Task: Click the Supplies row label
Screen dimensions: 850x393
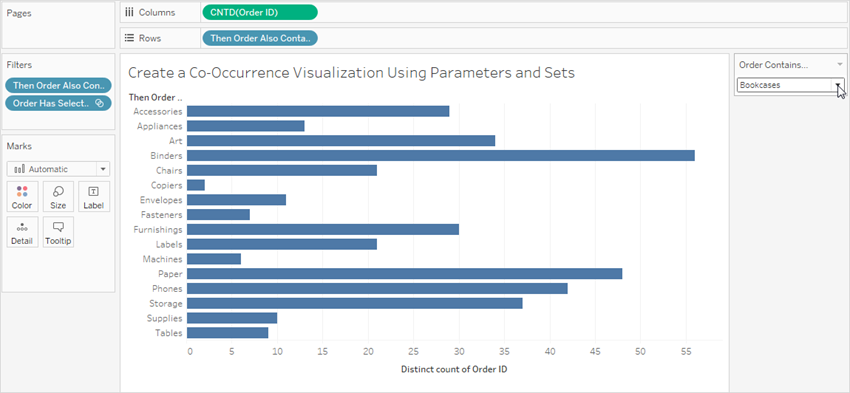Action: [165, 318]
